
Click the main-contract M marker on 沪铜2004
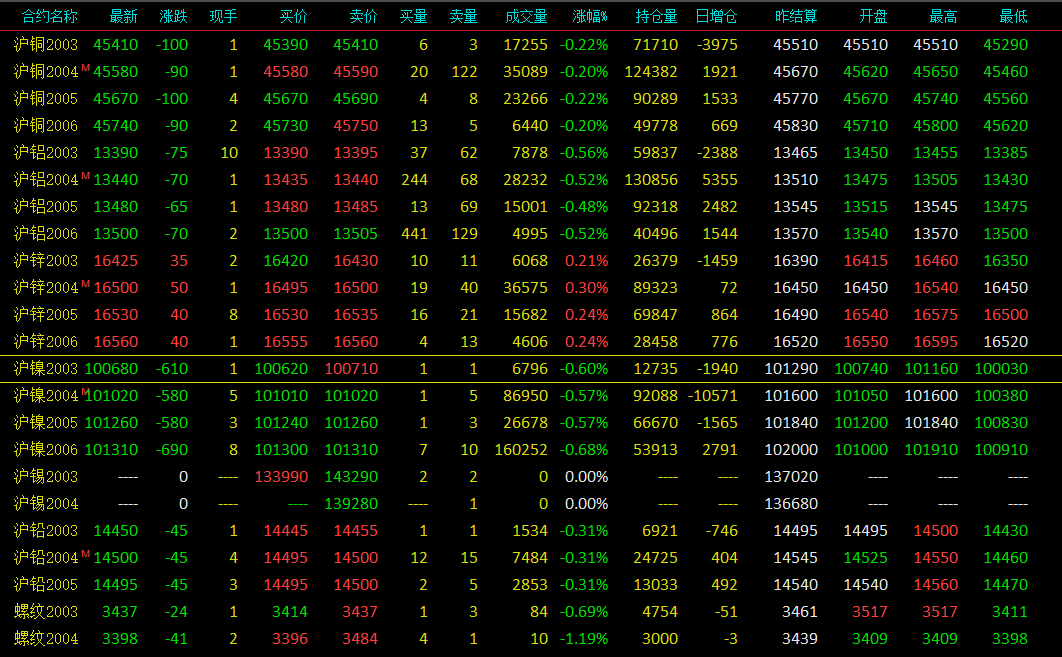(x=85, y=68)
